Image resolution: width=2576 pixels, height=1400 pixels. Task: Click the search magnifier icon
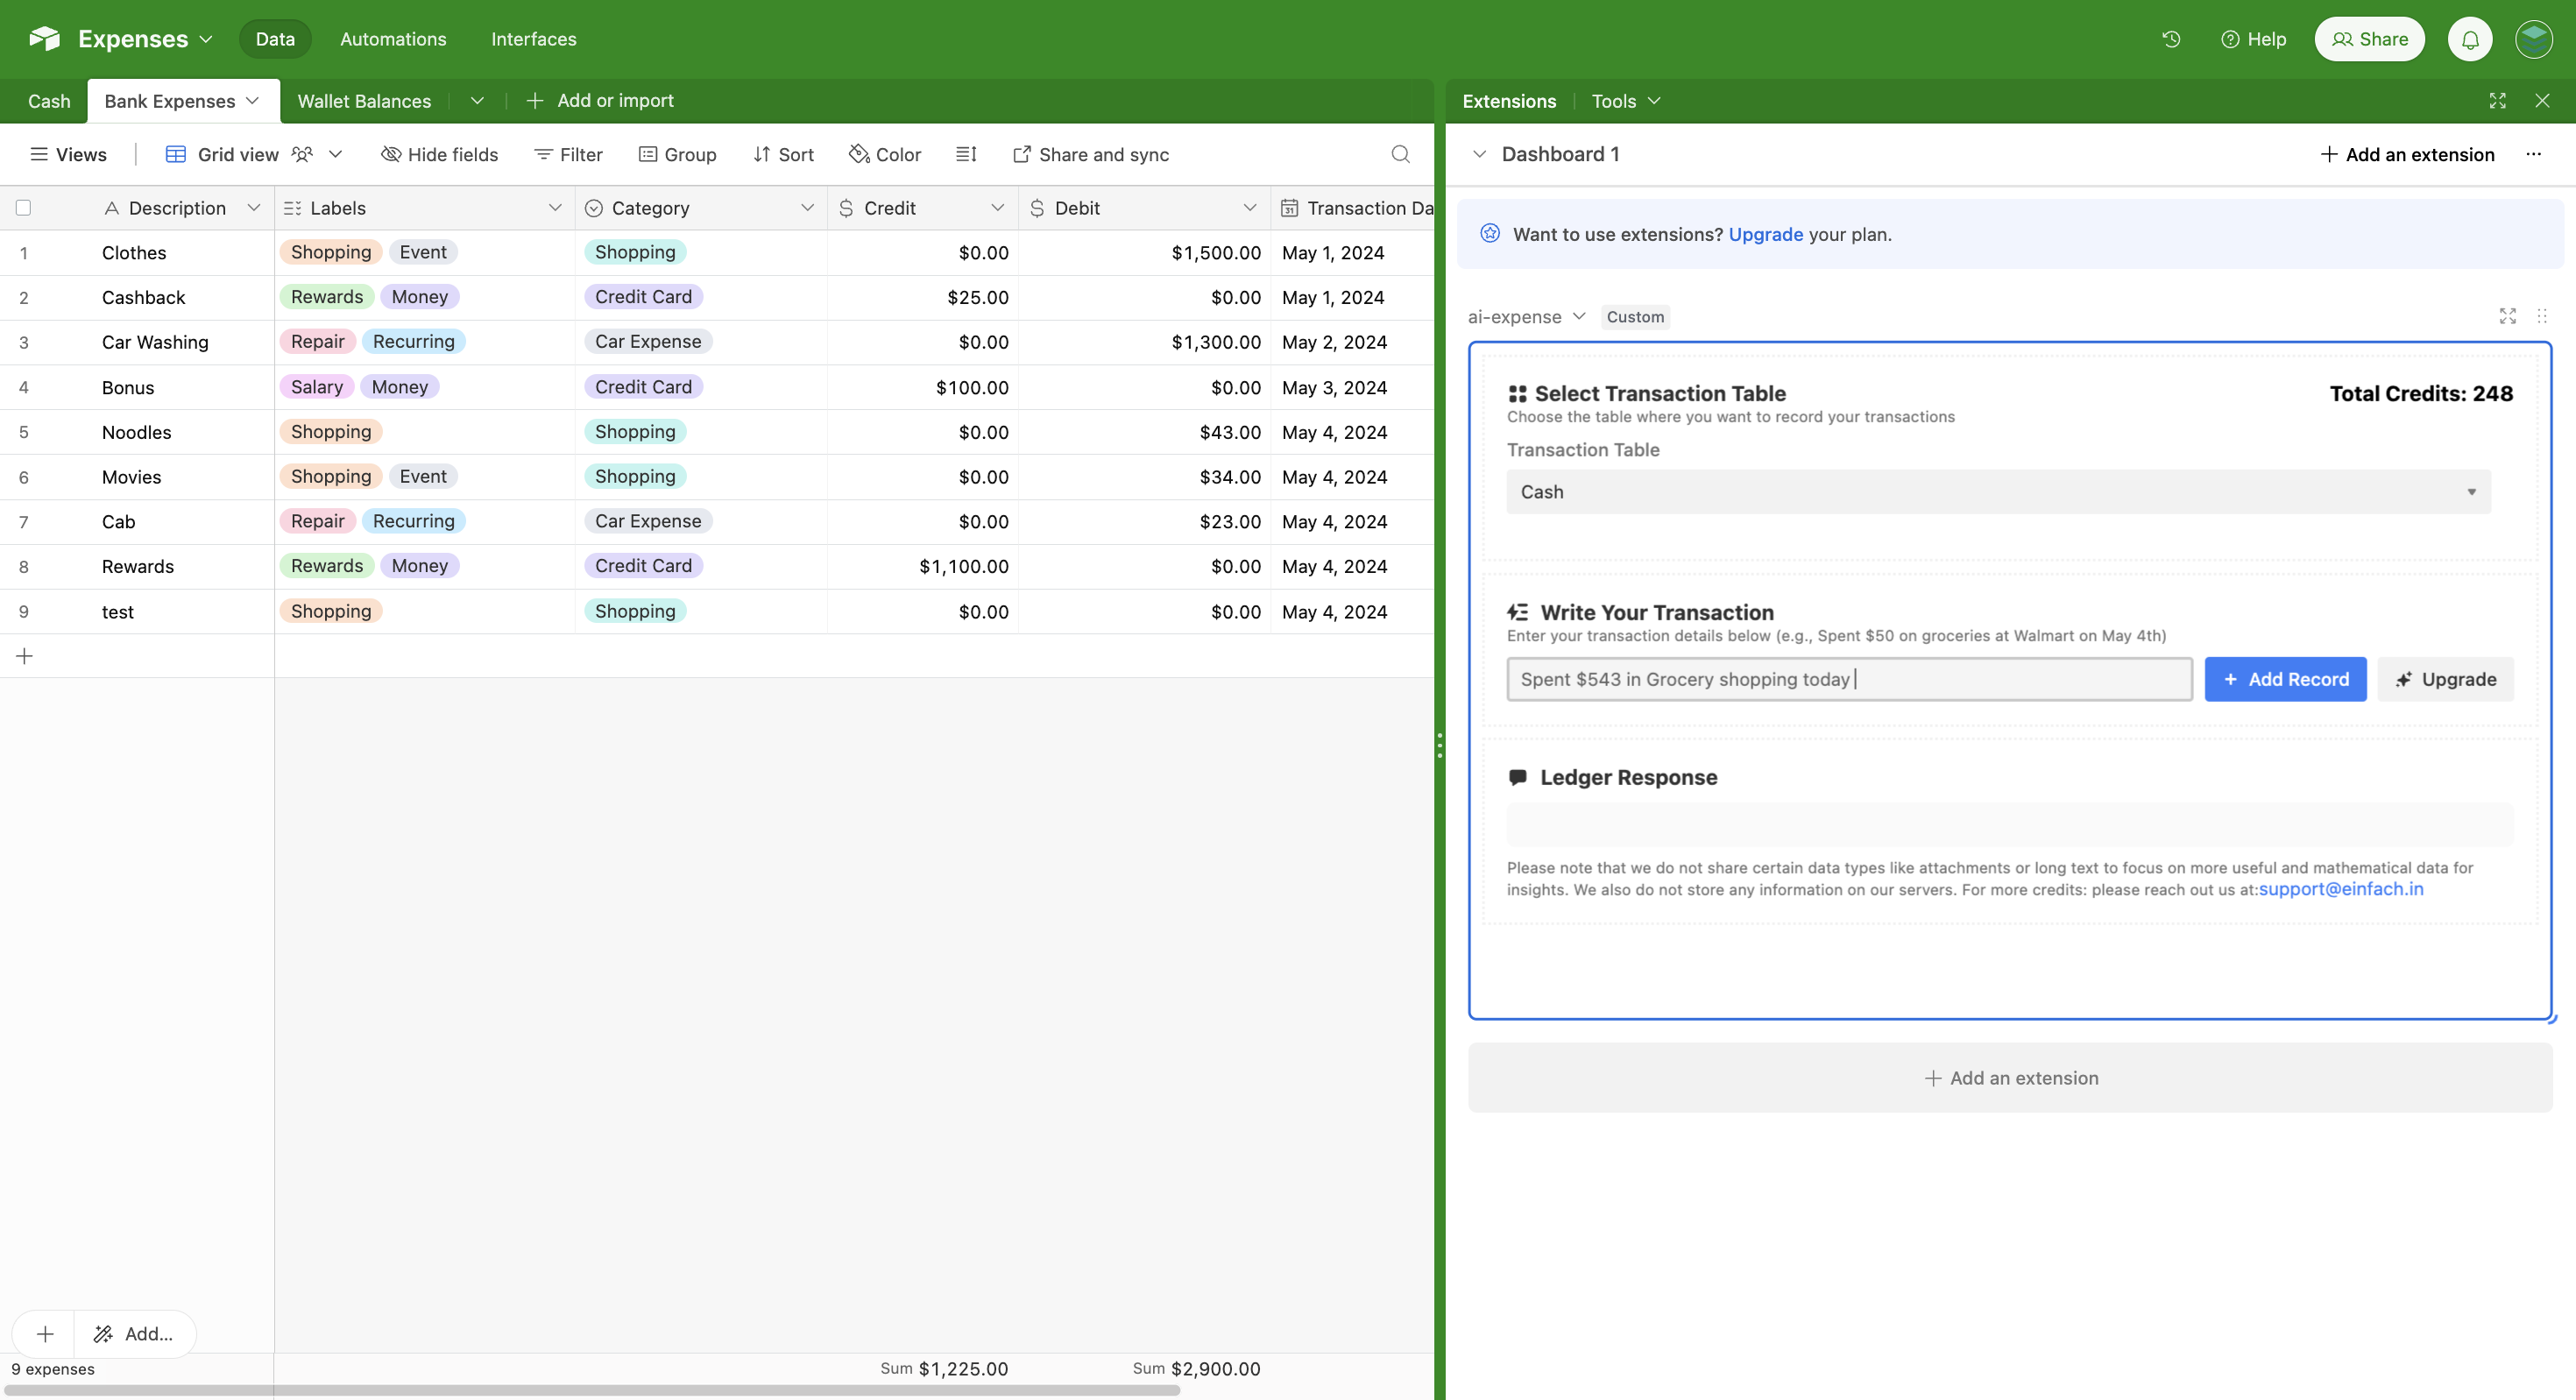[x=1400, y=154]
